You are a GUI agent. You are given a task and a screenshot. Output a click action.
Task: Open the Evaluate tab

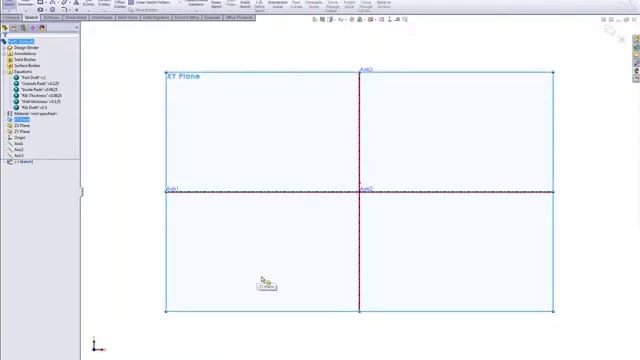pyautogui.click(x=212, y=18)
